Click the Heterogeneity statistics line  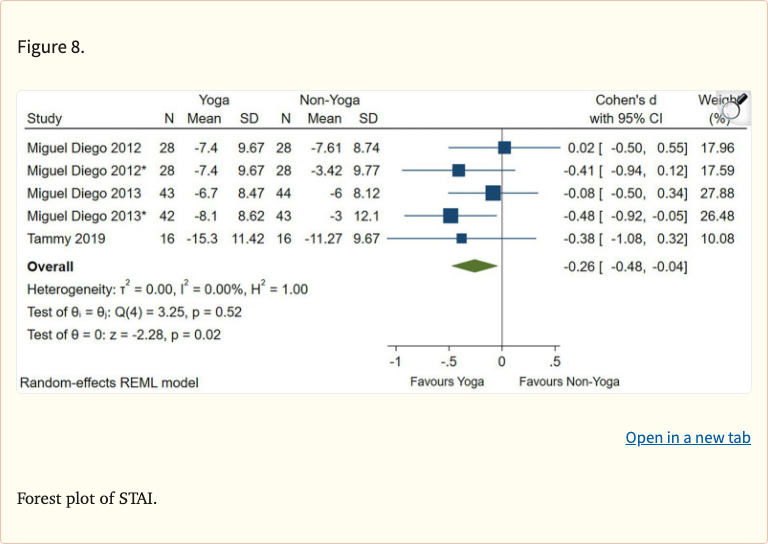[167, 289]
